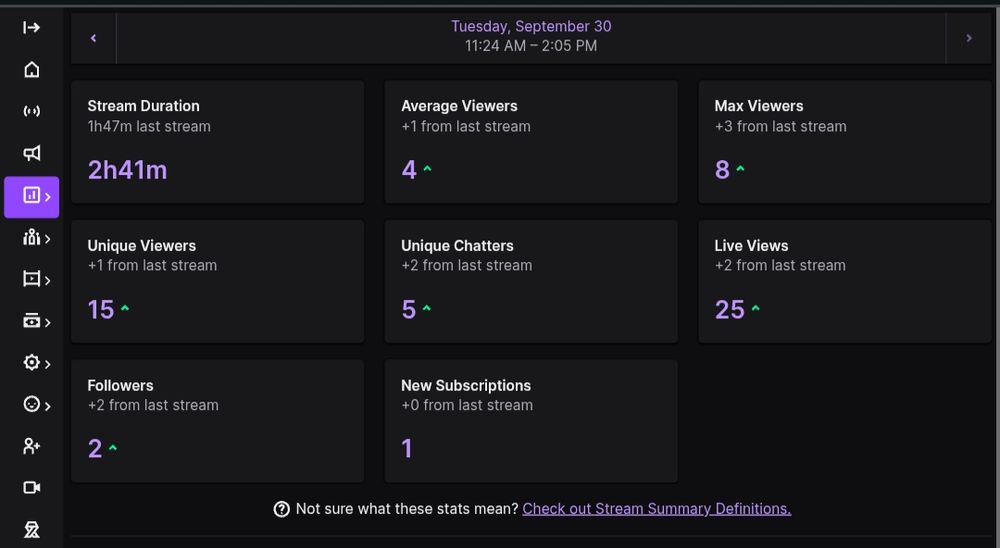Expand the Settings gear chevron
The width and height of the screenshot is (1000, 548).
(x=47, y=364)
